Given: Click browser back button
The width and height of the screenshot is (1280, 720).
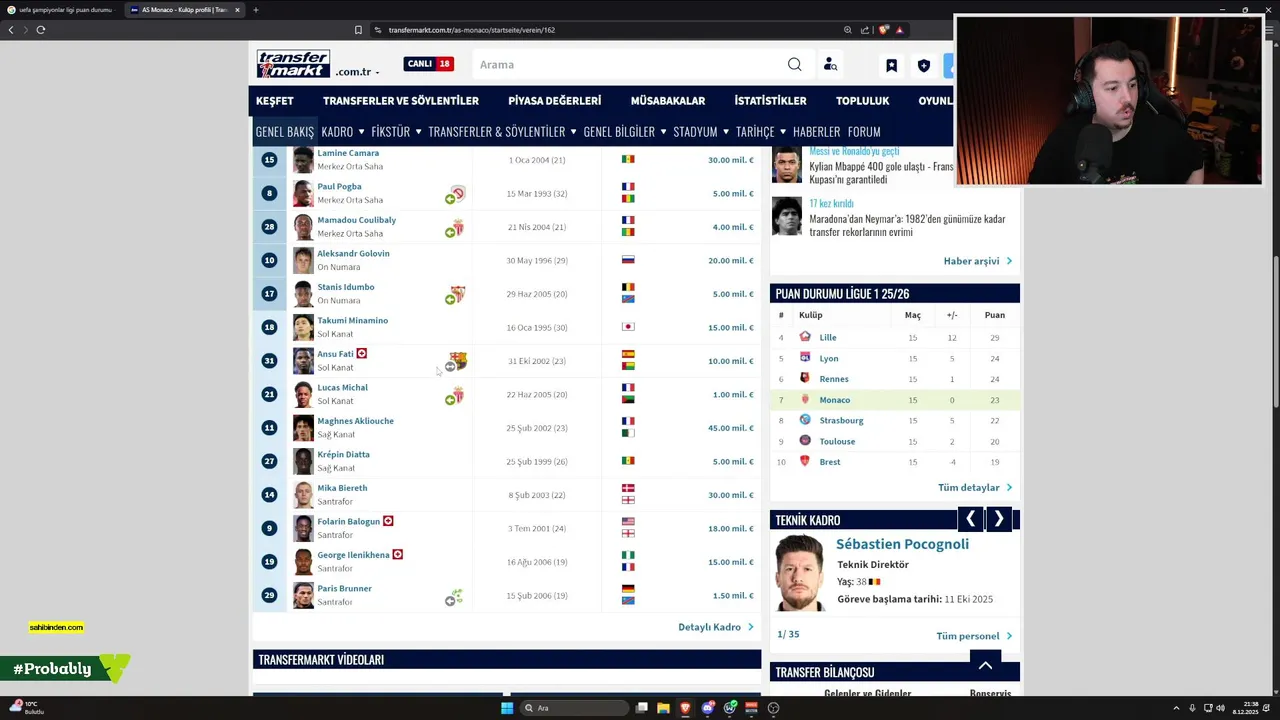Looking at the screenshot, I should (11, 30).
